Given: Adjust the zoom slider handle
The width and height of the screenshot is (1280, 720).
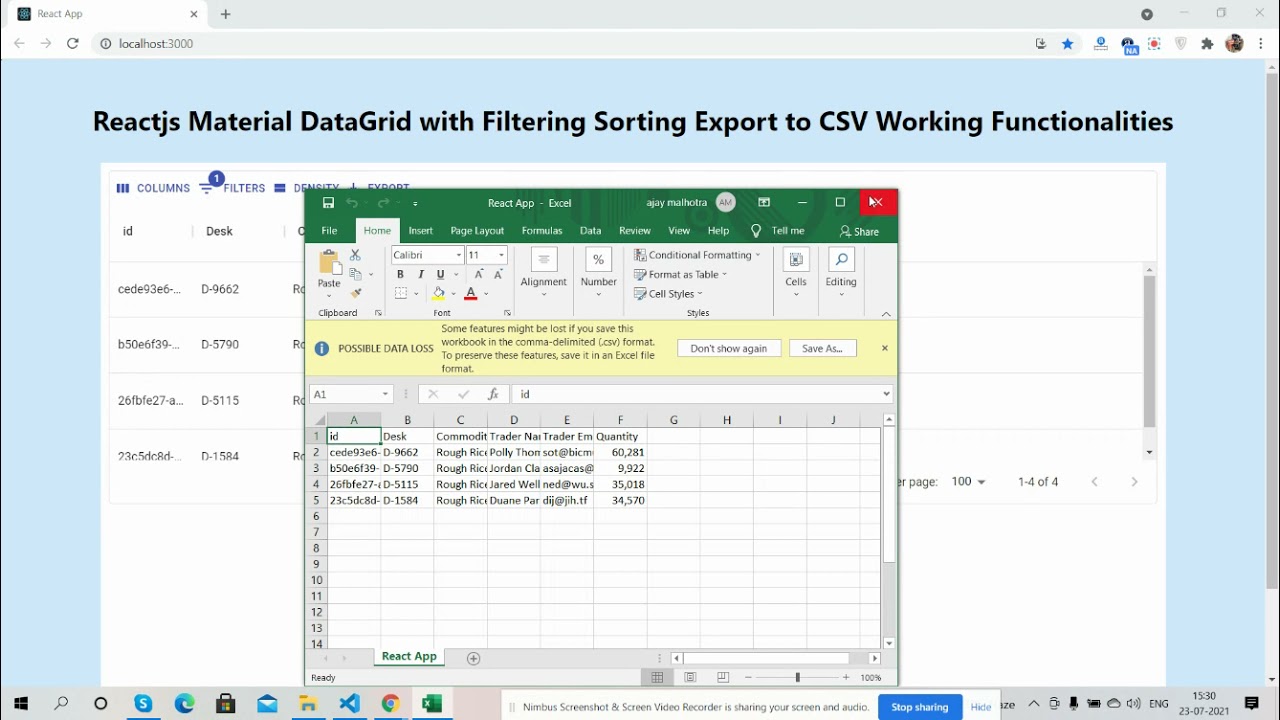Looking at the screenshot, I should (797, 678).
